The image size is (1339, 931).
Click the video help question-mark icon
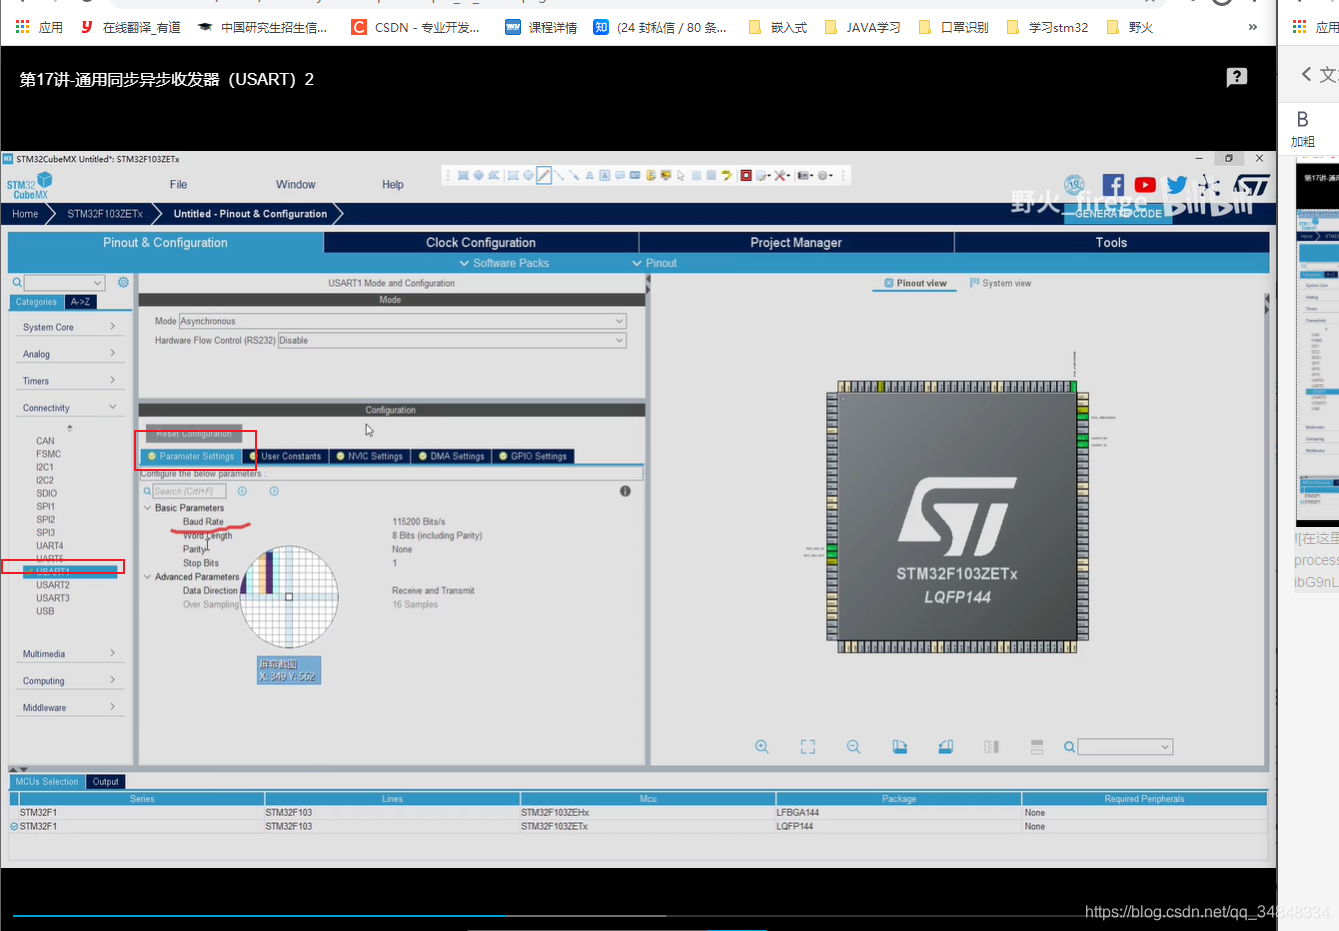pos(1237,77)
